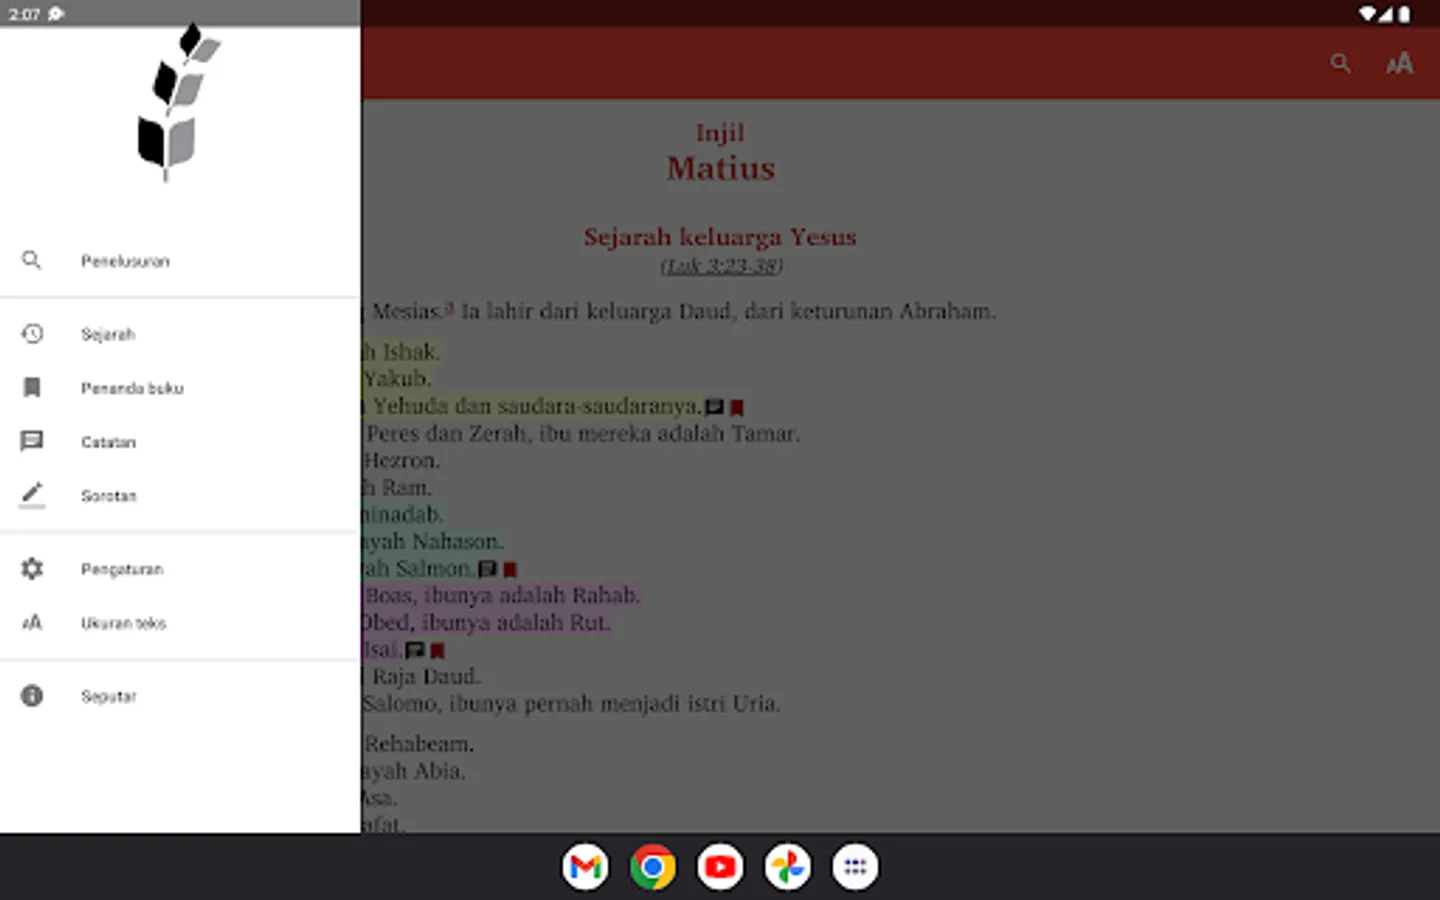Open Catatan notes entry
Viewport: 1440px width, 900px height.
(180, 442)
